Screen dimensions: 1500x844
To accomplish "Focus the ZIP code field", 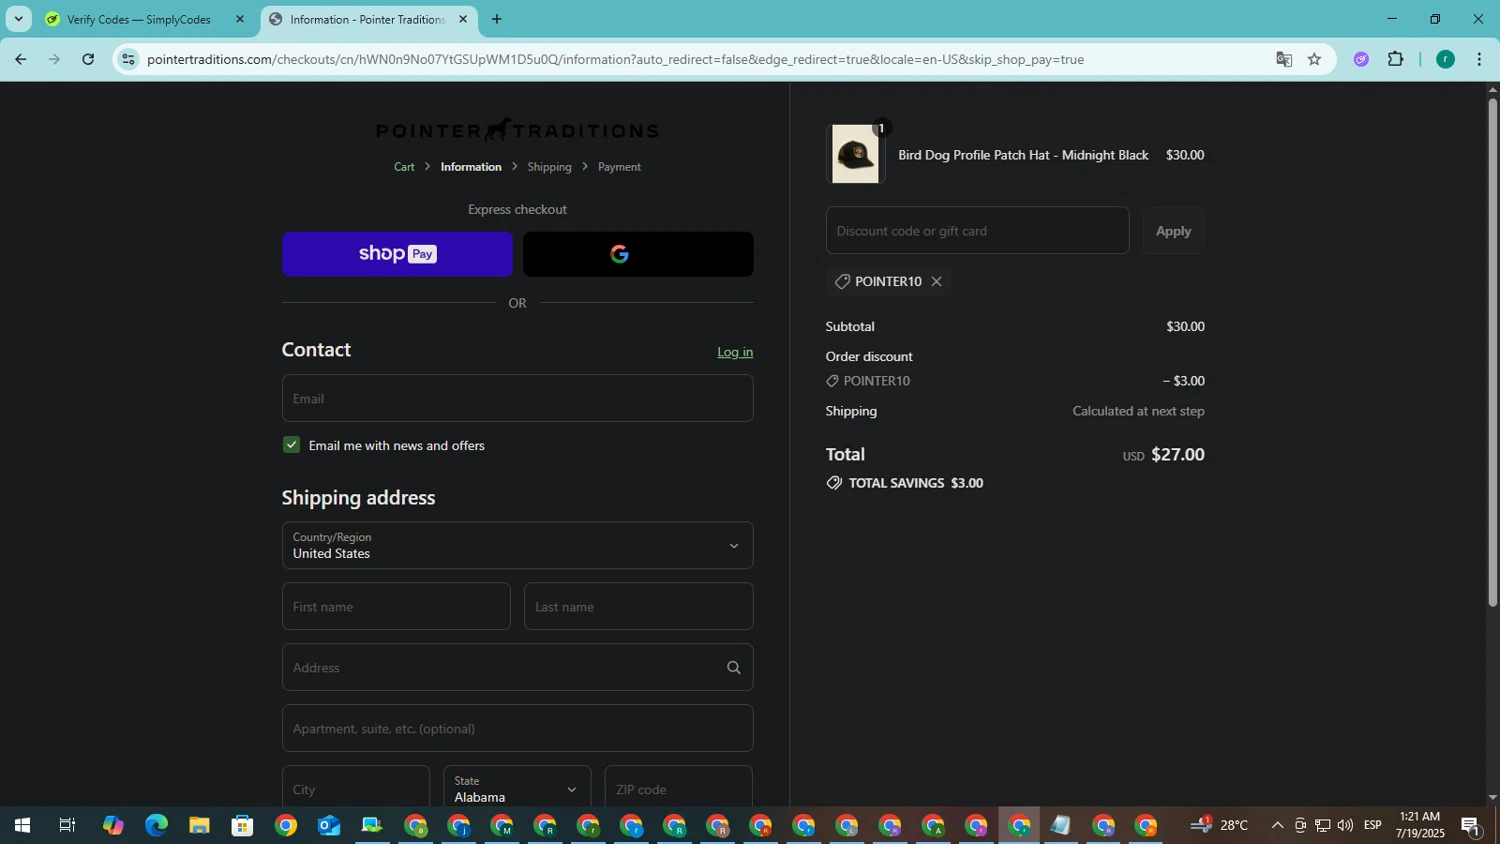I will [x=678, y=789].
